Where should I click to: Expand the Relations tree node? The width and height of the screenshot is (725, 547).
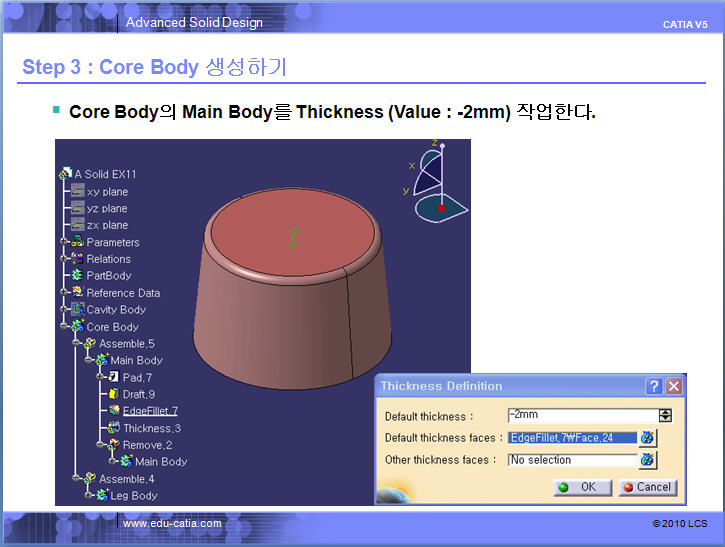[x=65, y=259]
